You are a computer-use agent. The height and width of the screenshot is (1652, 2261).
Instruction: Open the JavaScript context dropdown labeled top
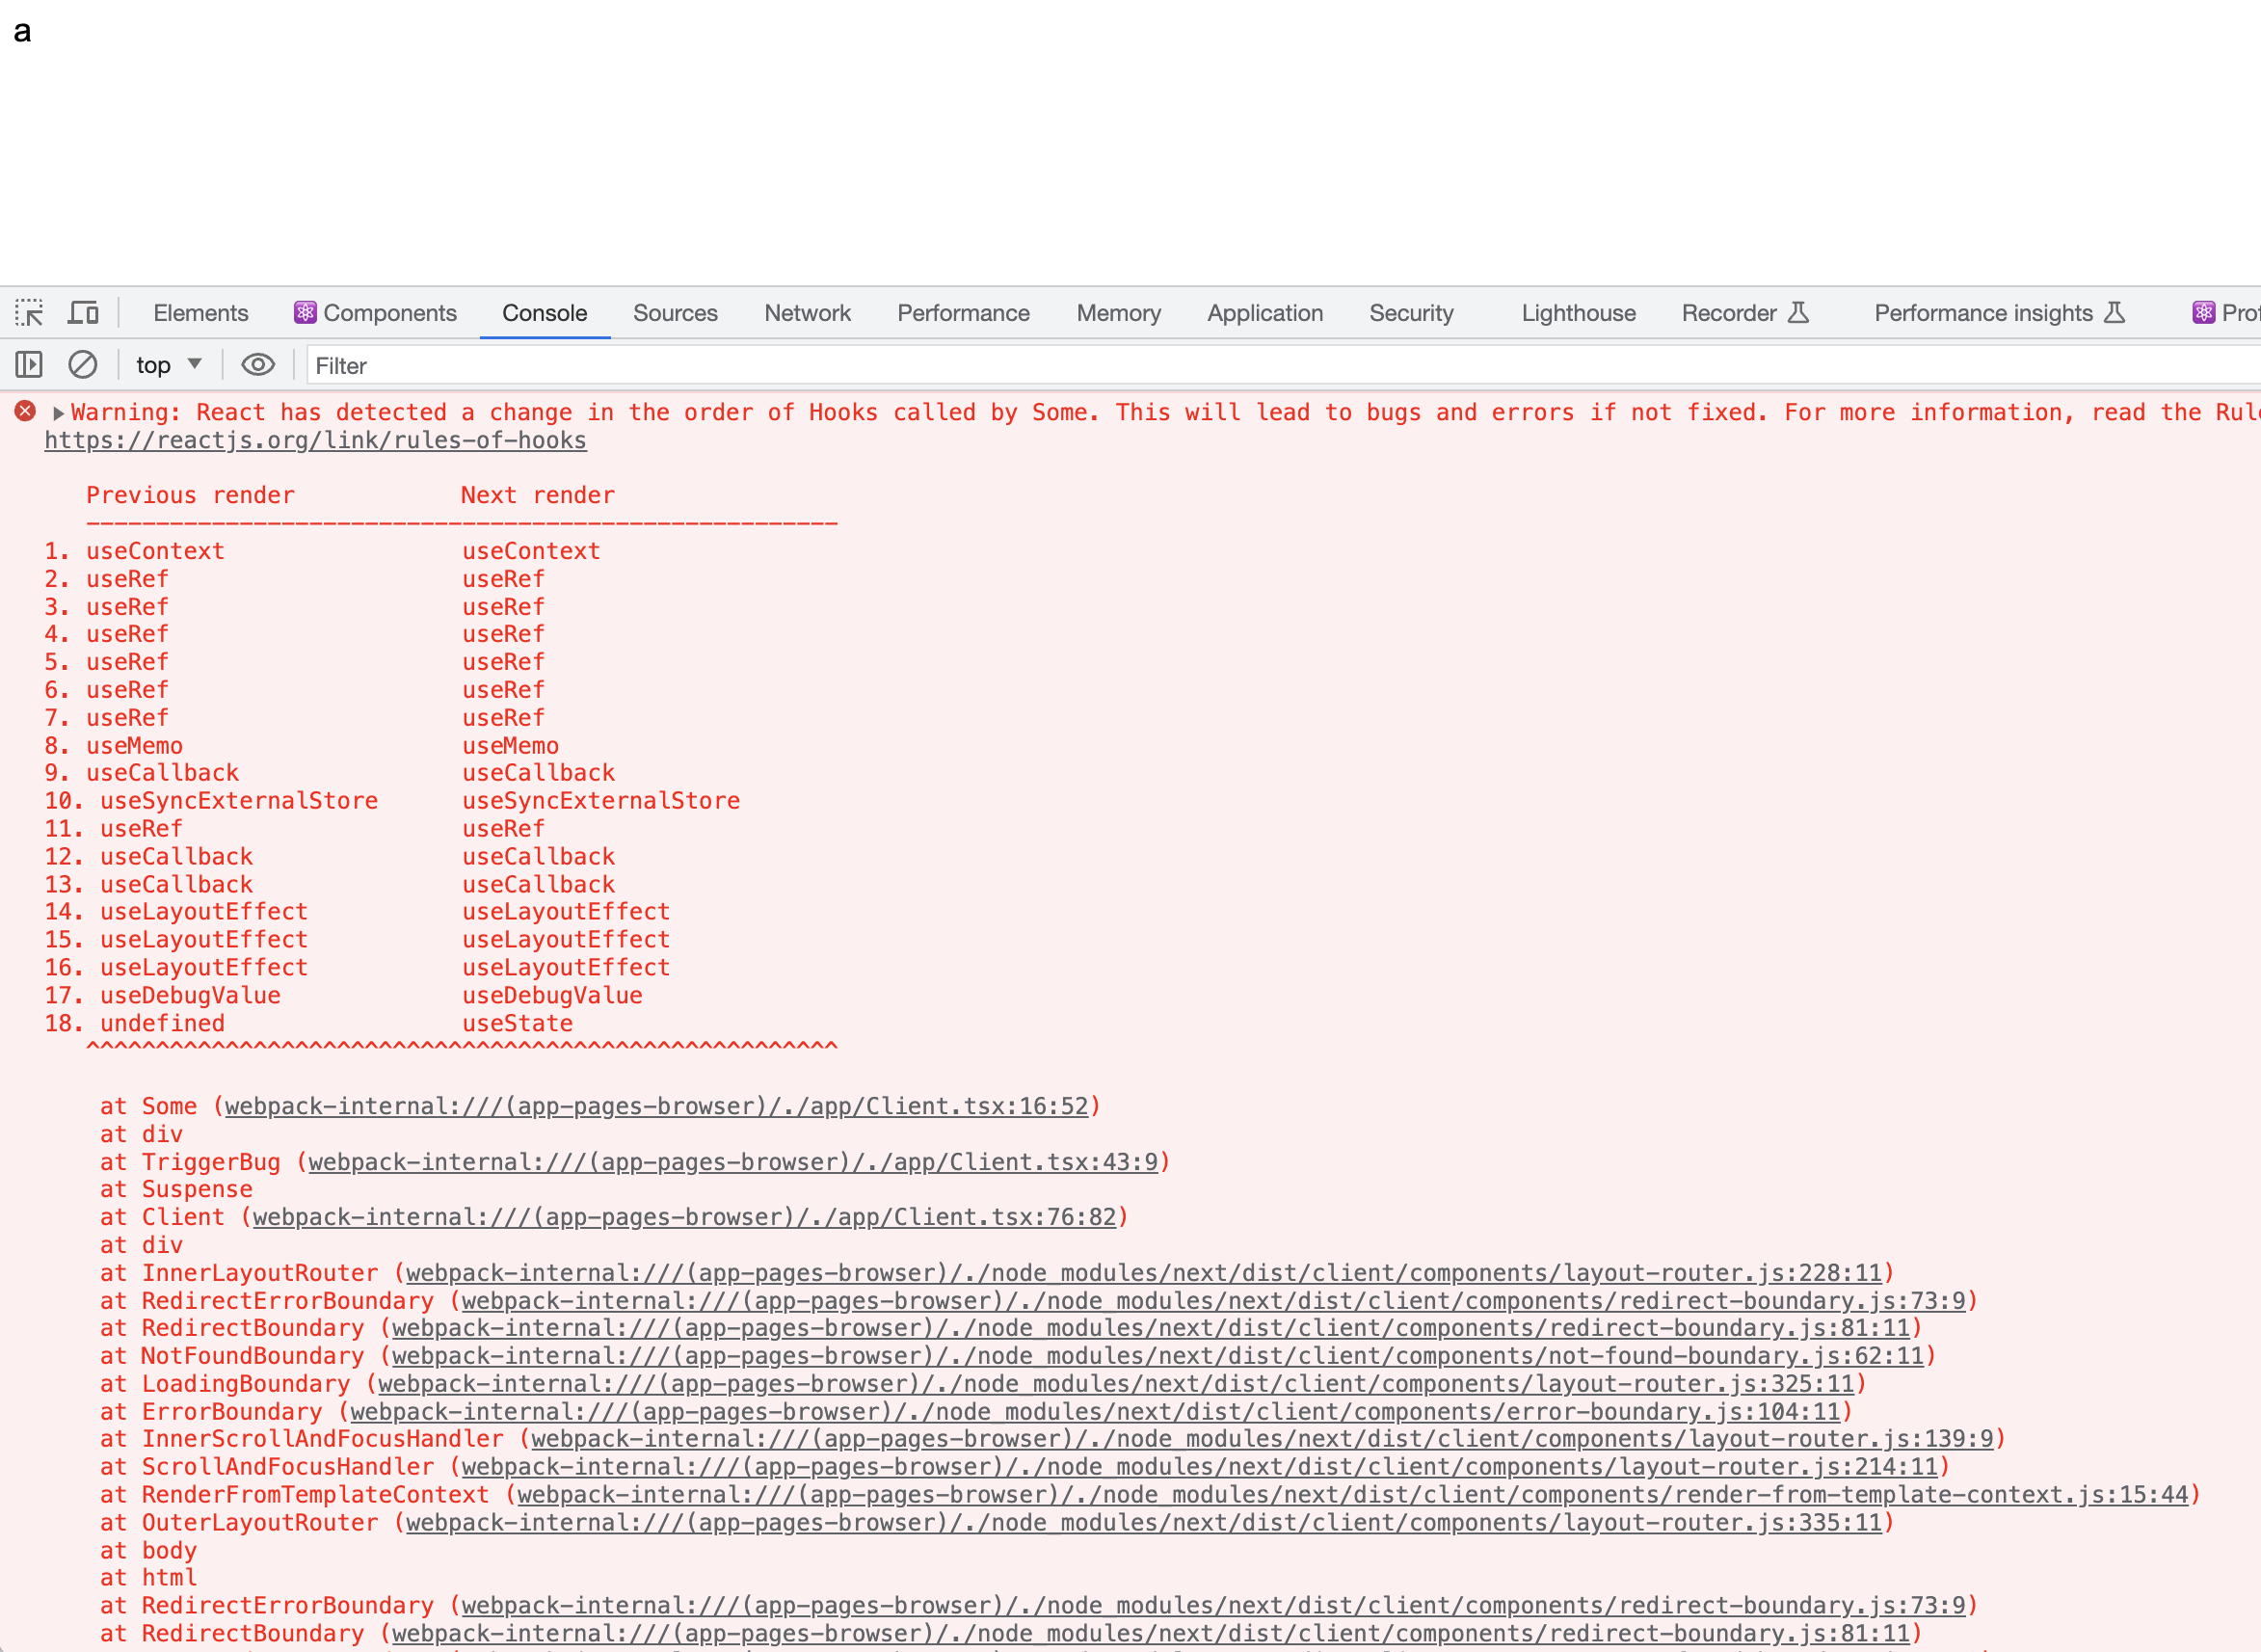(167, 364)
